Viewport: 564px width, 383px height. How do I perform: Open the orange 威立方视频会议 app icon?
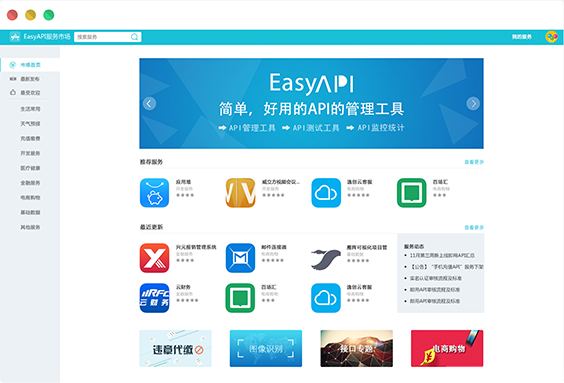click(240, 193)
